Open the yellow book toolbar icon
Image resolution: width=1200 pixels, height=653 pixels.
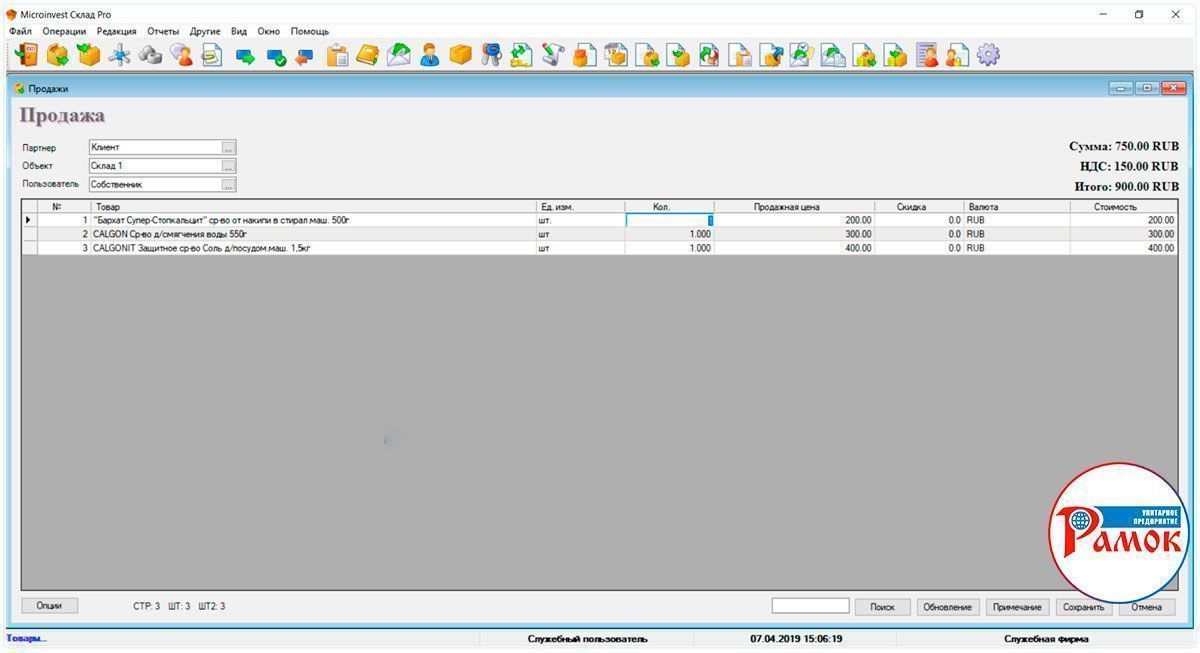(368, 55)
